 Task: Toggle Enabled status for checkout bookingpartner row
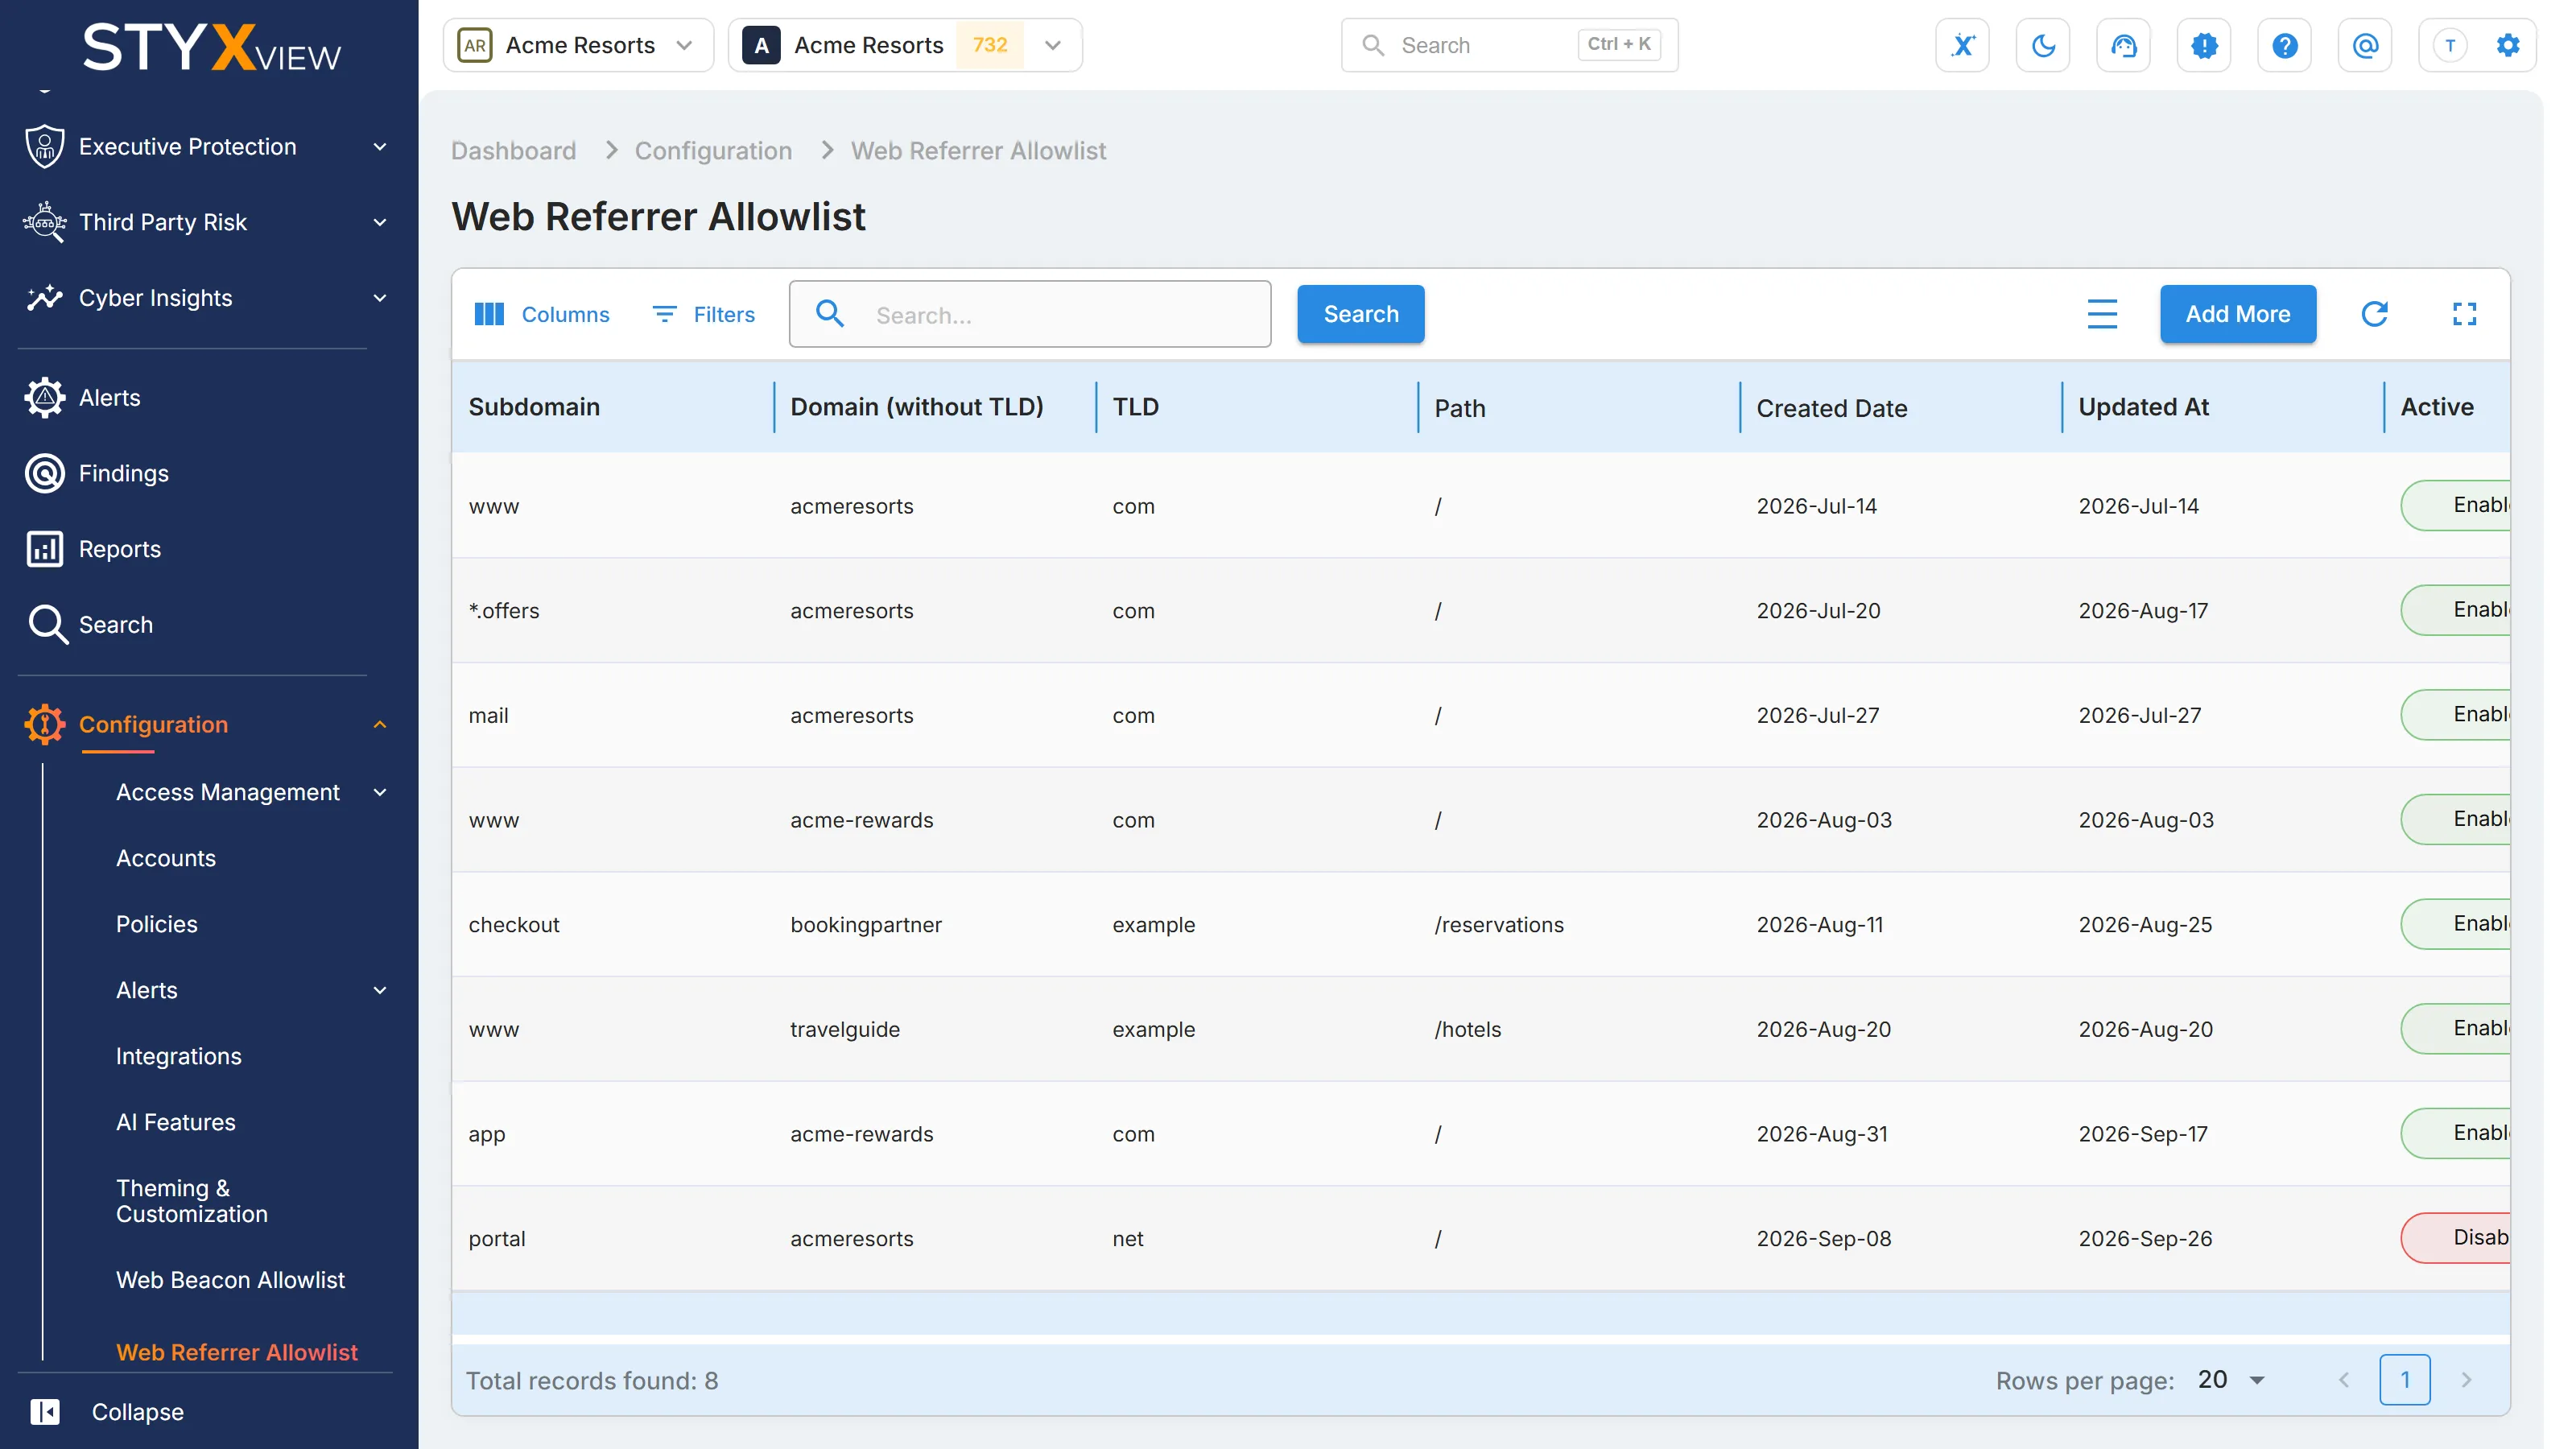coord(2456,923)
